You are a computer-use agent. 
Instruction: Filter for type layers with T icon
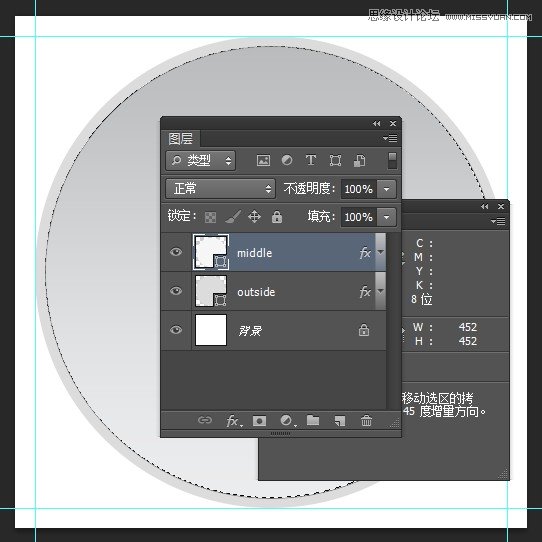311,160
